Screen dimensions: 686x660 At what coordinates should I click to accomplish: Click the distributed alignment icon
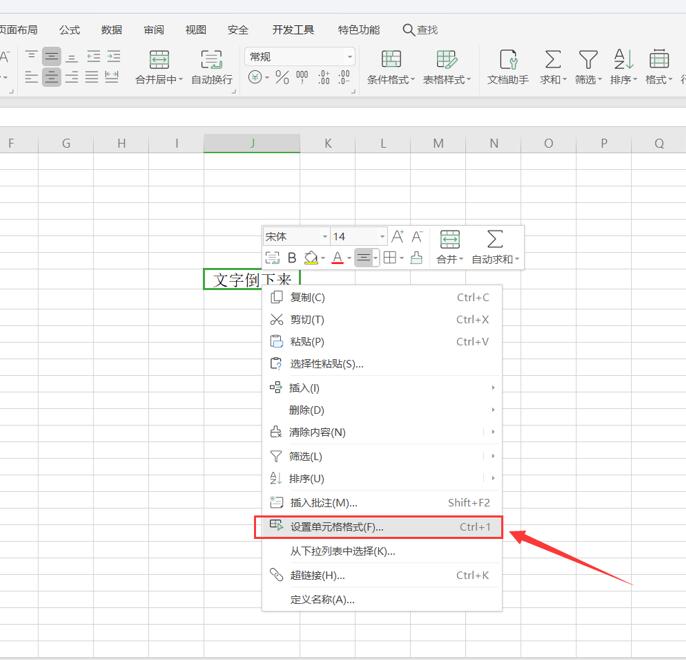coord(112,77)
